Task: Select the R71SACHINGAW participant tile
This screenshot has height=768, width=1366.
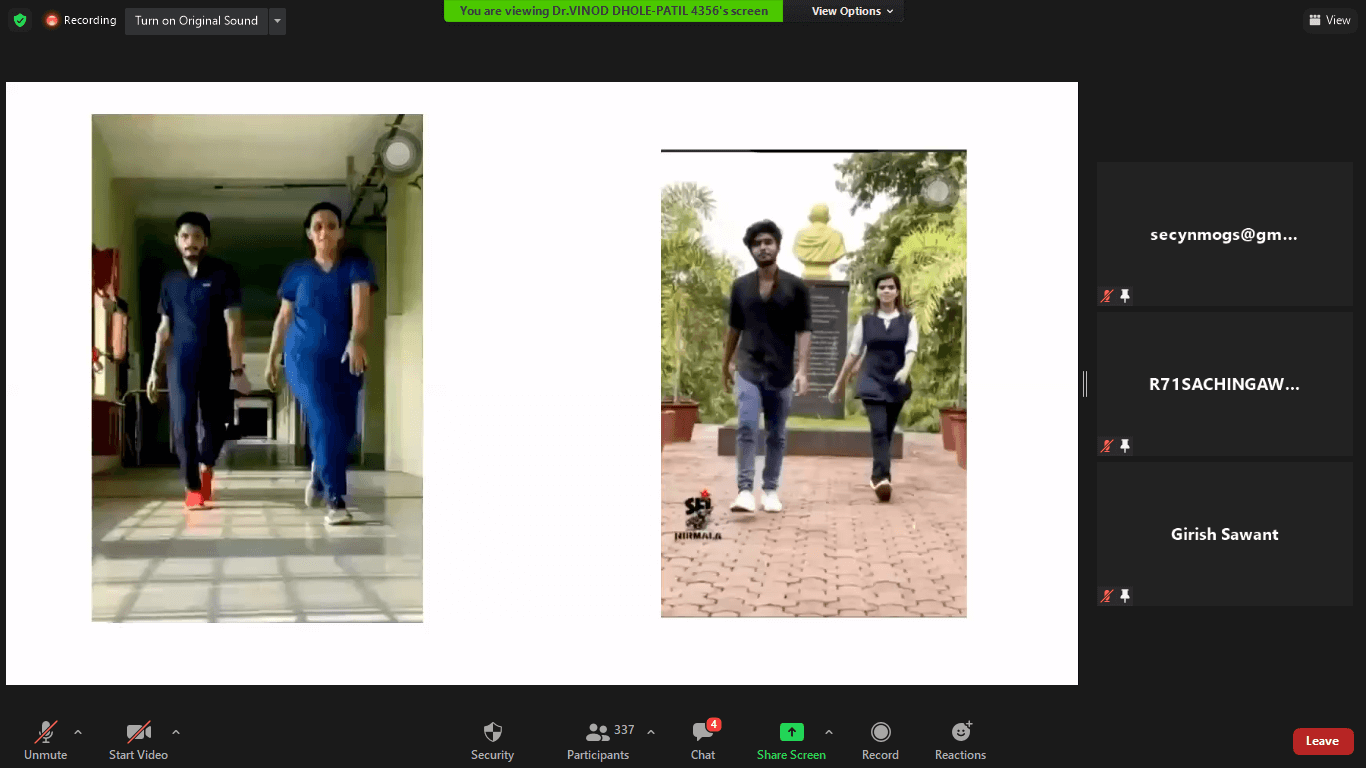Action: point(1224,384)
